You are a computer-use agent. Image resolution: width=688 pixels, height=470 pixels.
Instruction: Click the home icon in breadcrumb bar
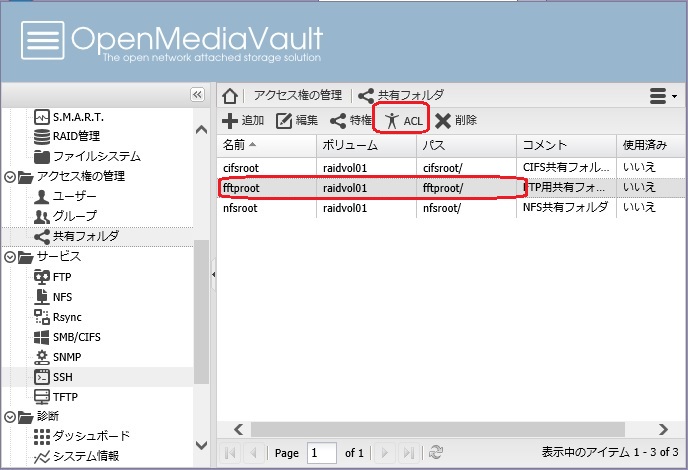[x=230, y=95]
